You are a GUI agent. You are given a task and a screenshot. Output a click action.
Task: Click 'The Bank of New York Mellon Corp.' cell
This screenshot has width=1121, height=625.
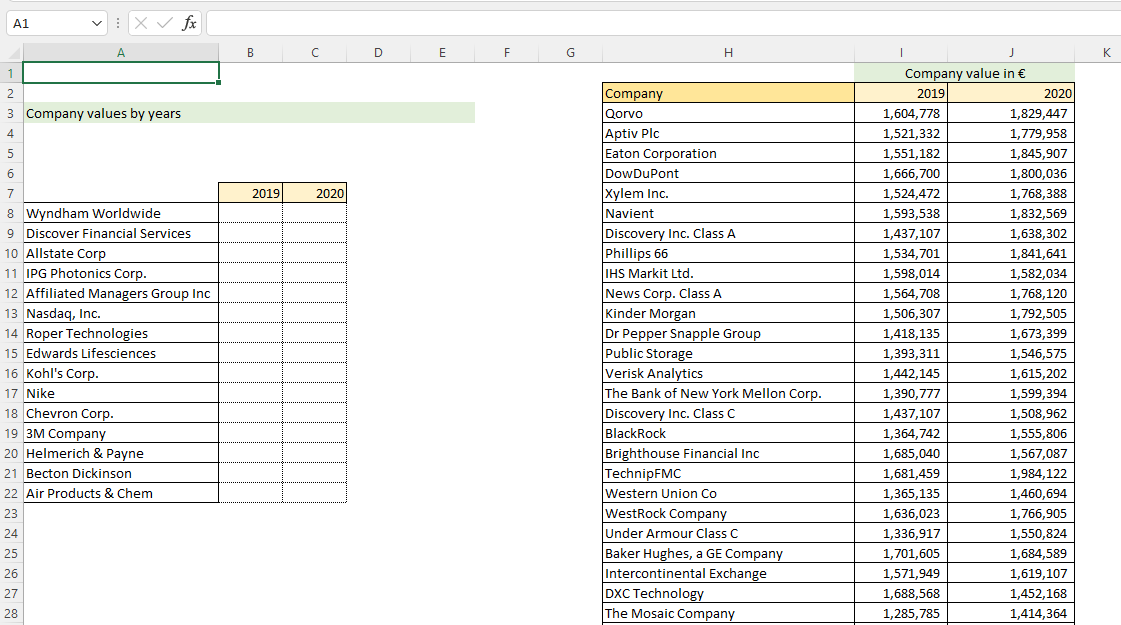pyautogui.click(x=728, y=394)
